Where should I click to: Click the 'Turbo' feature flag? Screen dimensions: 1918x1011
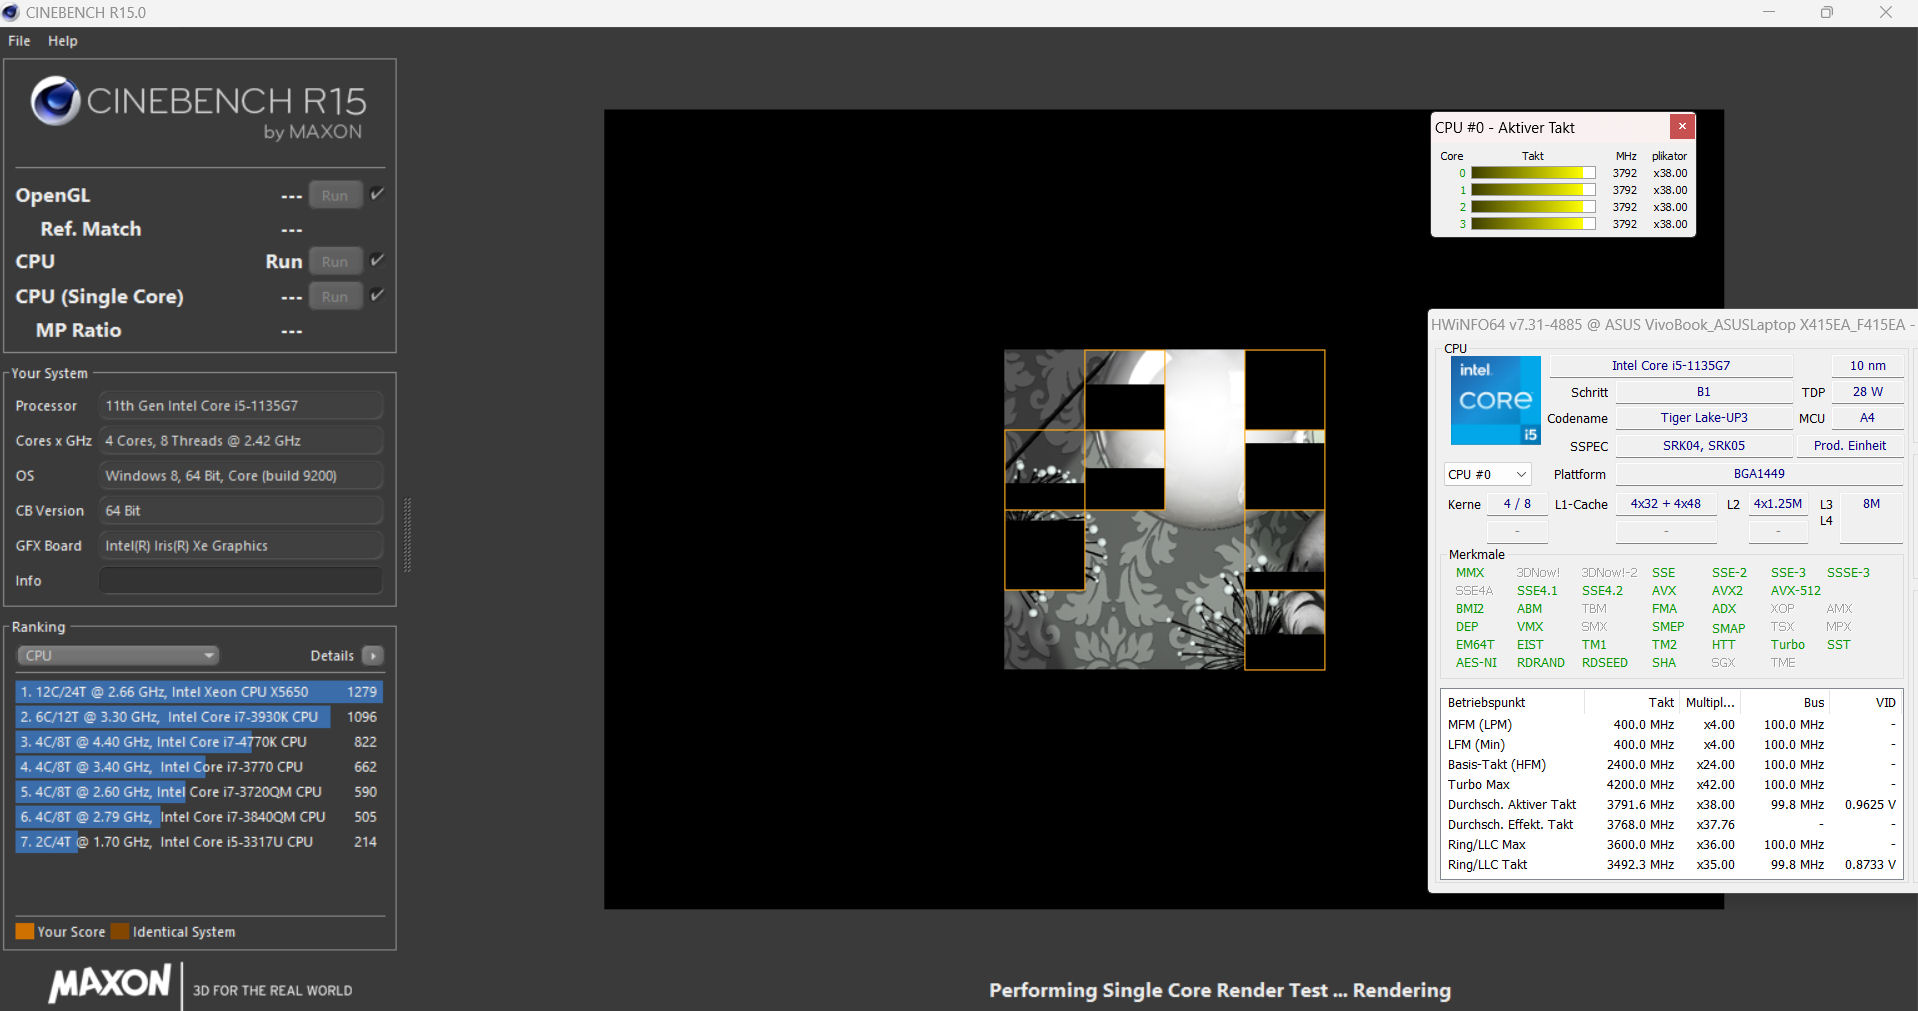1788,645
